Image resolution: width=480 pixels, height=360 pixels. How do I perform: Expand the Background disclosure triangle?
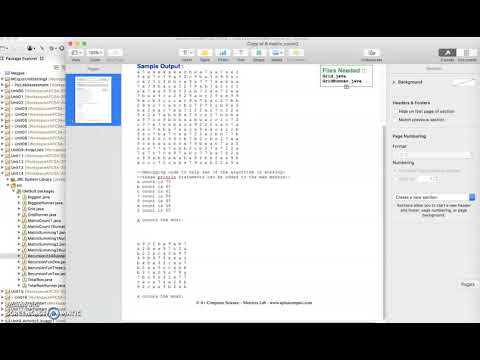[x=394, y=82]
